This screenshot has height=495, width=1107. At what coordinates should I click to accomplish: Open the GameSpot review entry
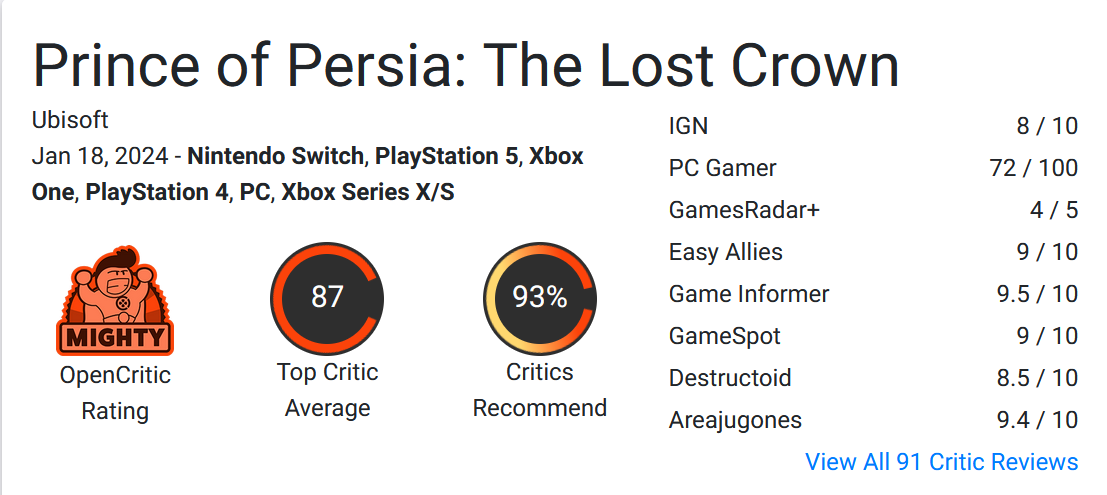click(x=873, y=336)
